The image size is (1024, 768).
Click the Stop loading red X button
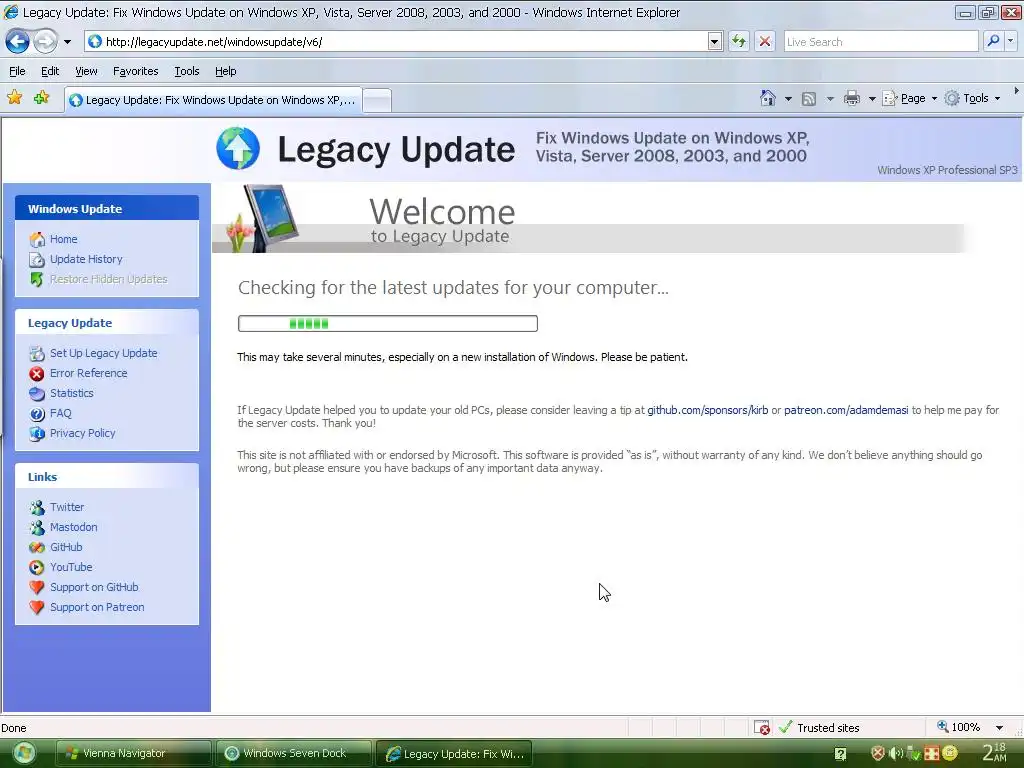coord(764,42)
